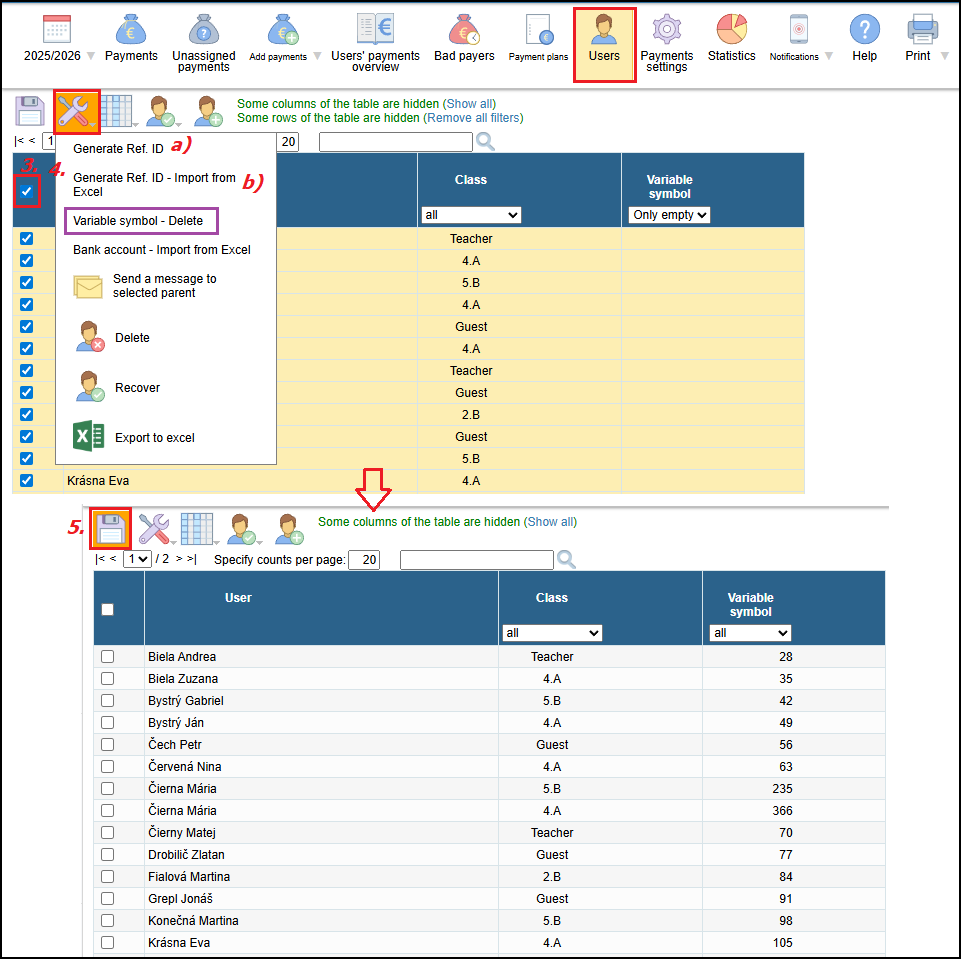Open Payments settings gear icon
The image size is (961, 959).
[x=666, y=30]
